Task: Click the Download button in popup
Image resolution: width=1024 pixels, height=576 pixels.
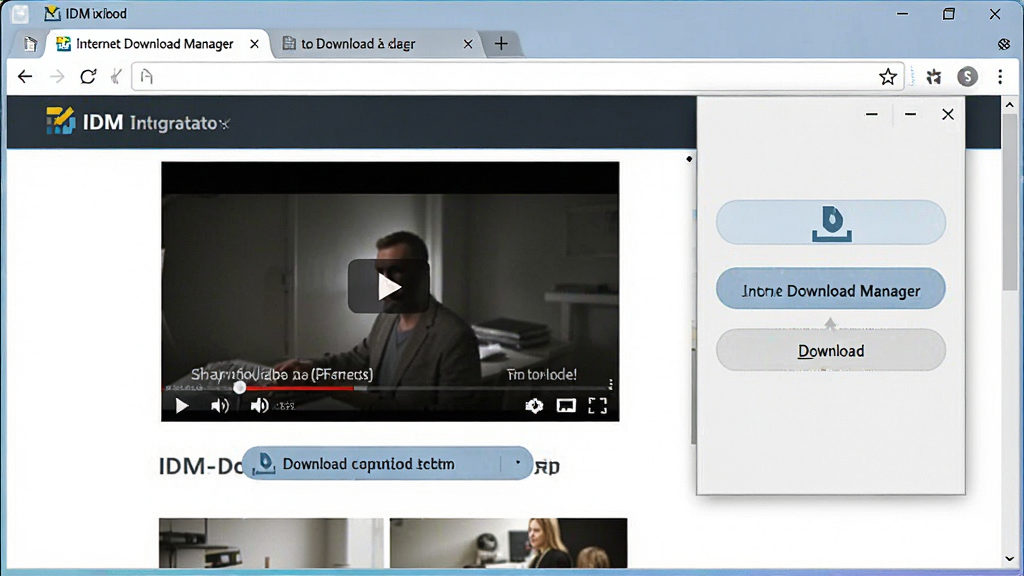Action: tap(831, 351)
